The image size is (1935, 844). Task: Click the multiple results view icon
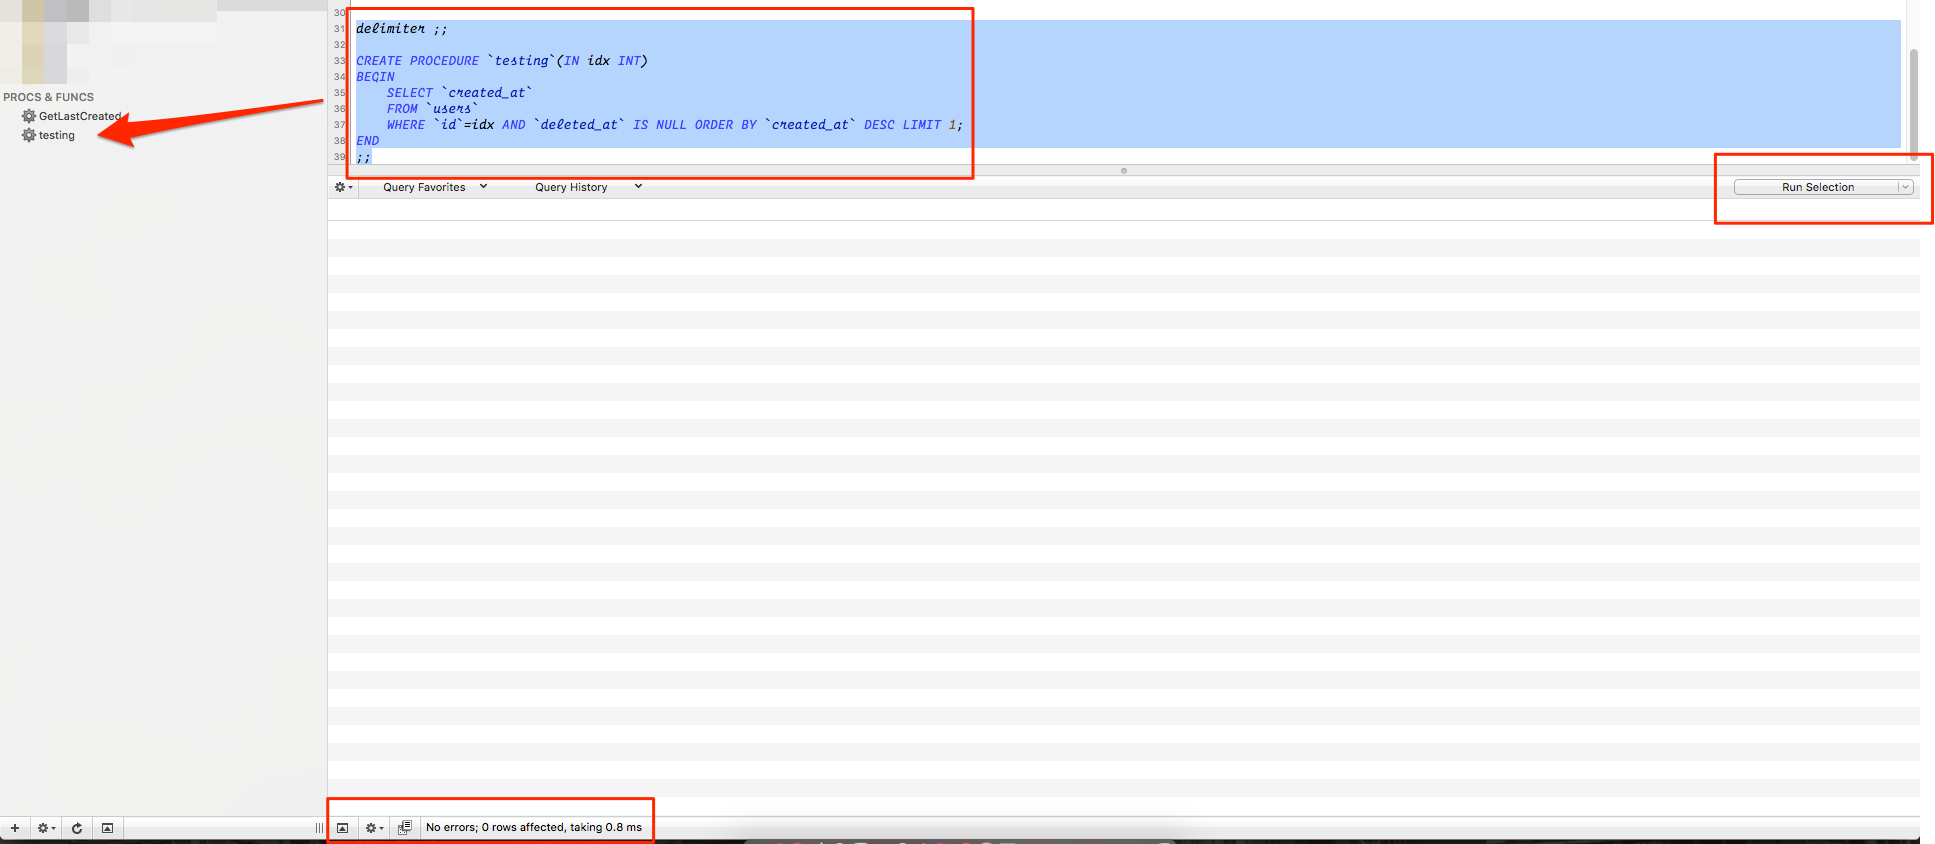pyautogui.click(x=405, y=827)
